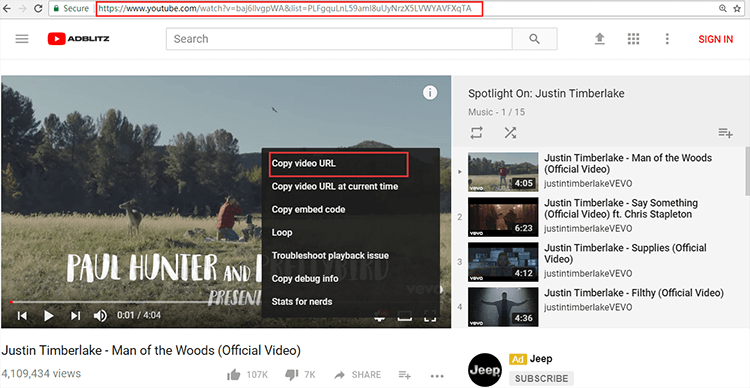Open the three-dot settings menu
Screen dimensions: 750x388
(667, 39)
